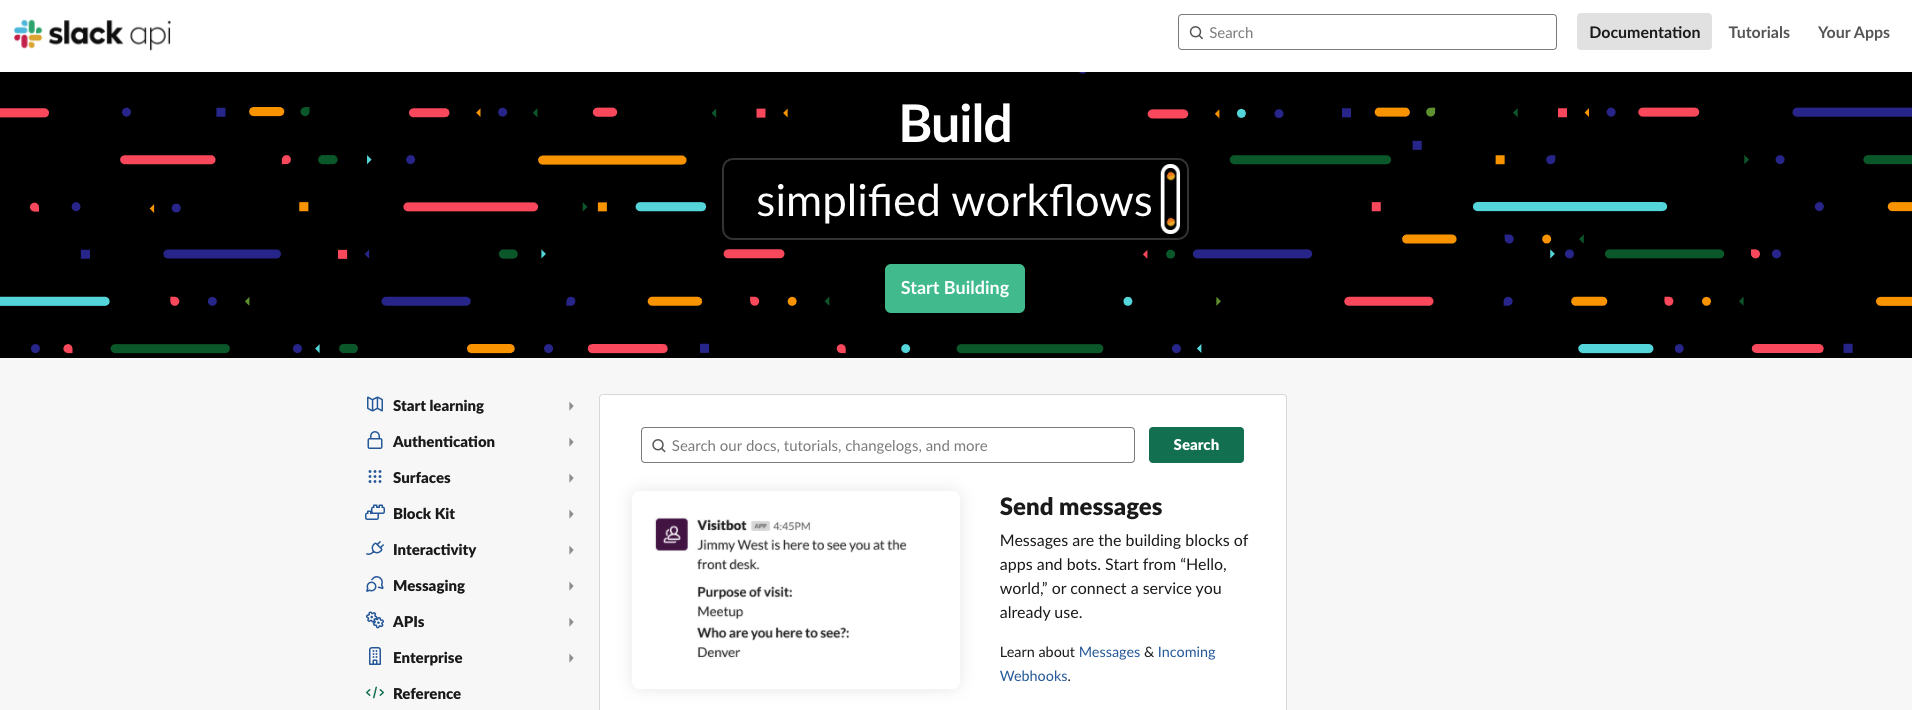Screen dimensions: 1912x710
Task: Expand the Surfaces arrow
Action: [571, 478]
